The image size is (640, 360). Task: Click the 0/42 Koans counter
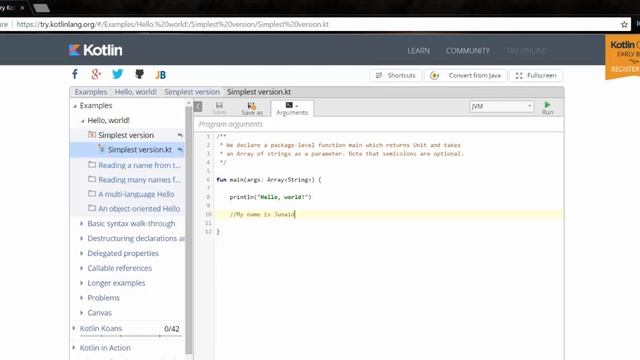coord(171,329)
